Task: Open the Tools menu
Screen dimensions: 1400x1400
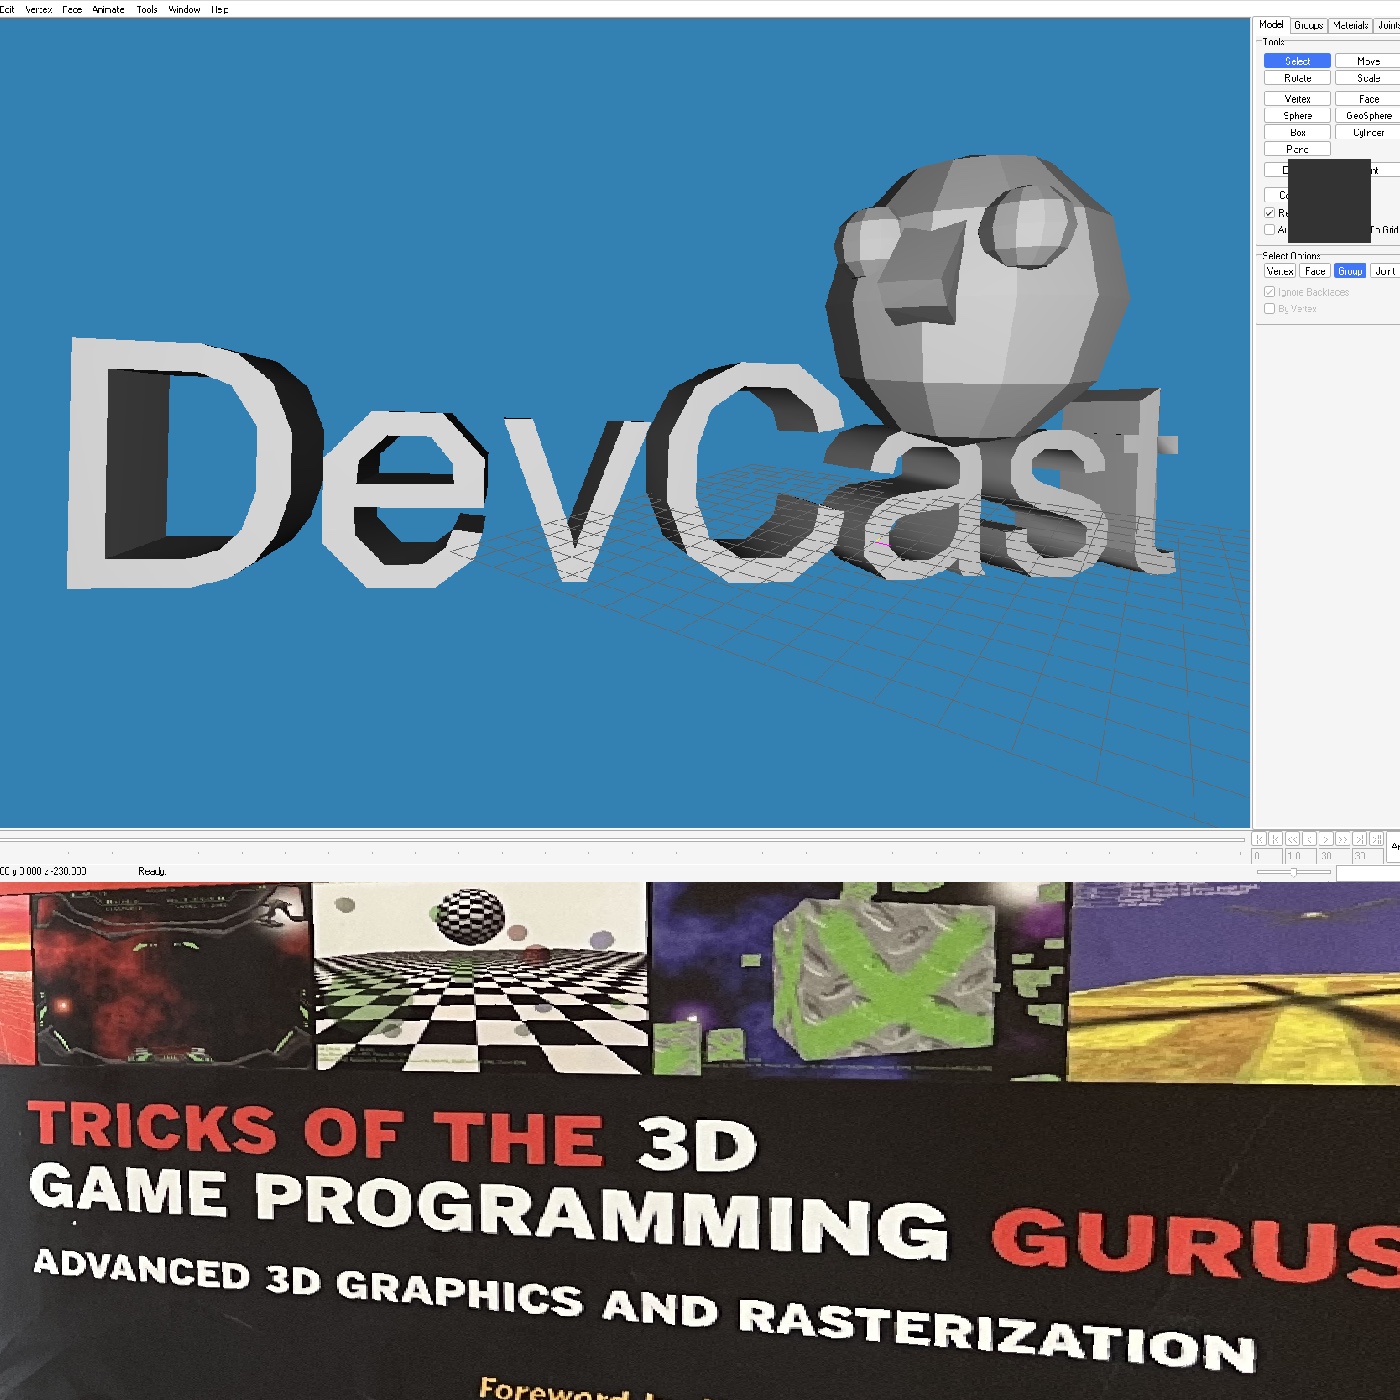Action: tap(147, 9)
